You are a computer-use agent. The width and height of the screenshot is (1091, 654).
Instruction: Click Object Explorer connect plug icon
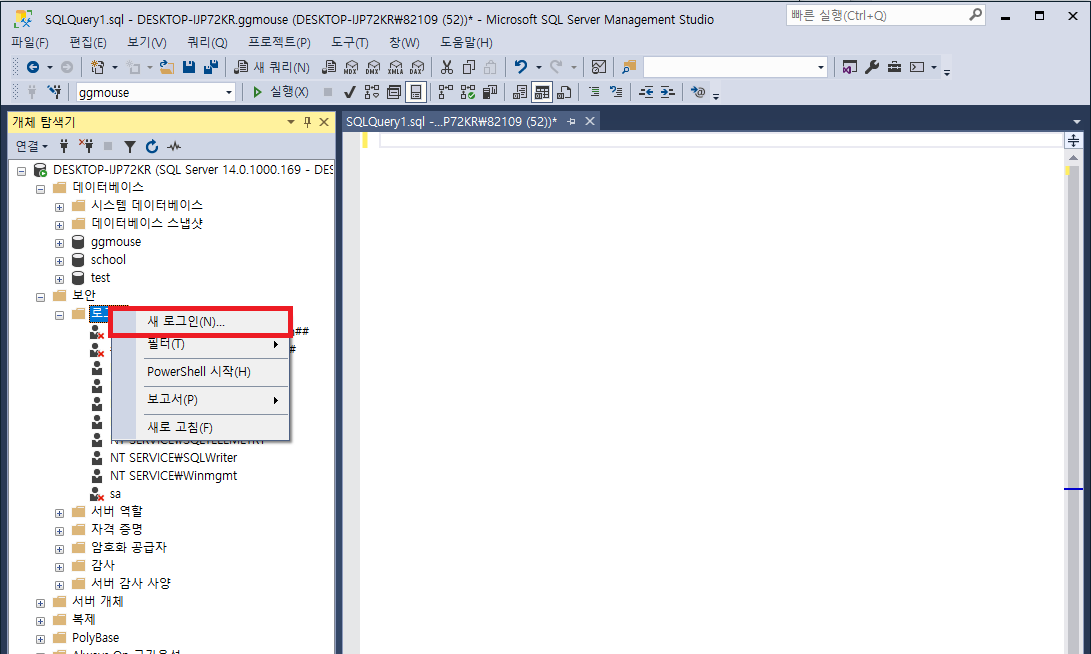tap(64, 146)
